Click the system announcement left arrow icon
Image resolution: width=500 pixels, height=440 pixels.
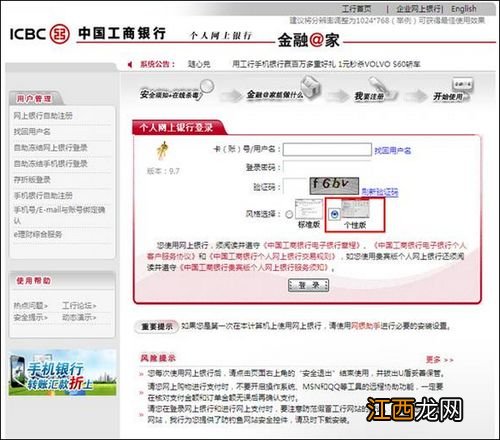coord(130,64)
